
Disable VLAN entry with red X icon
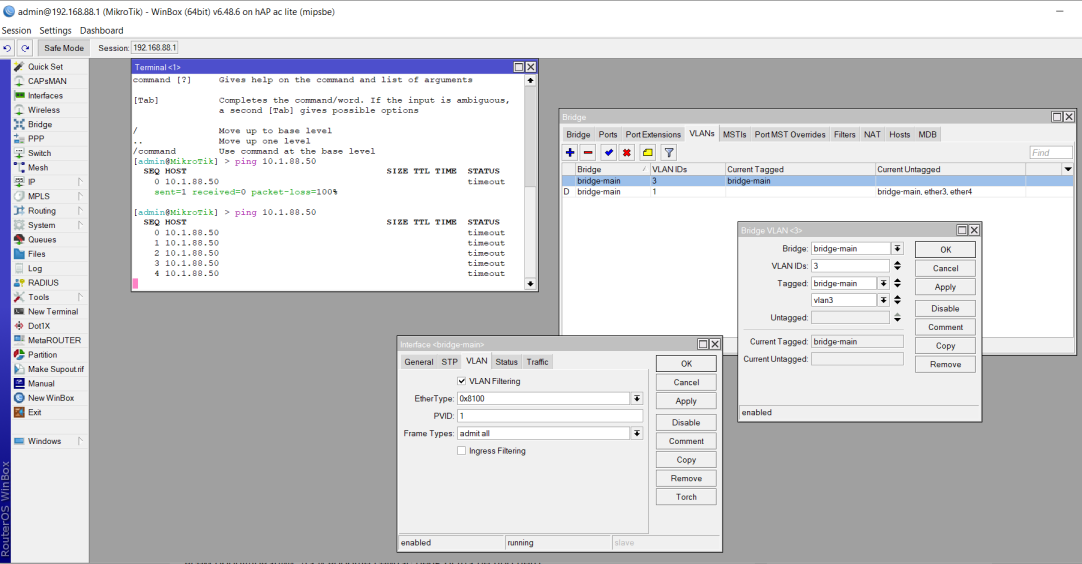coord(627,153)
